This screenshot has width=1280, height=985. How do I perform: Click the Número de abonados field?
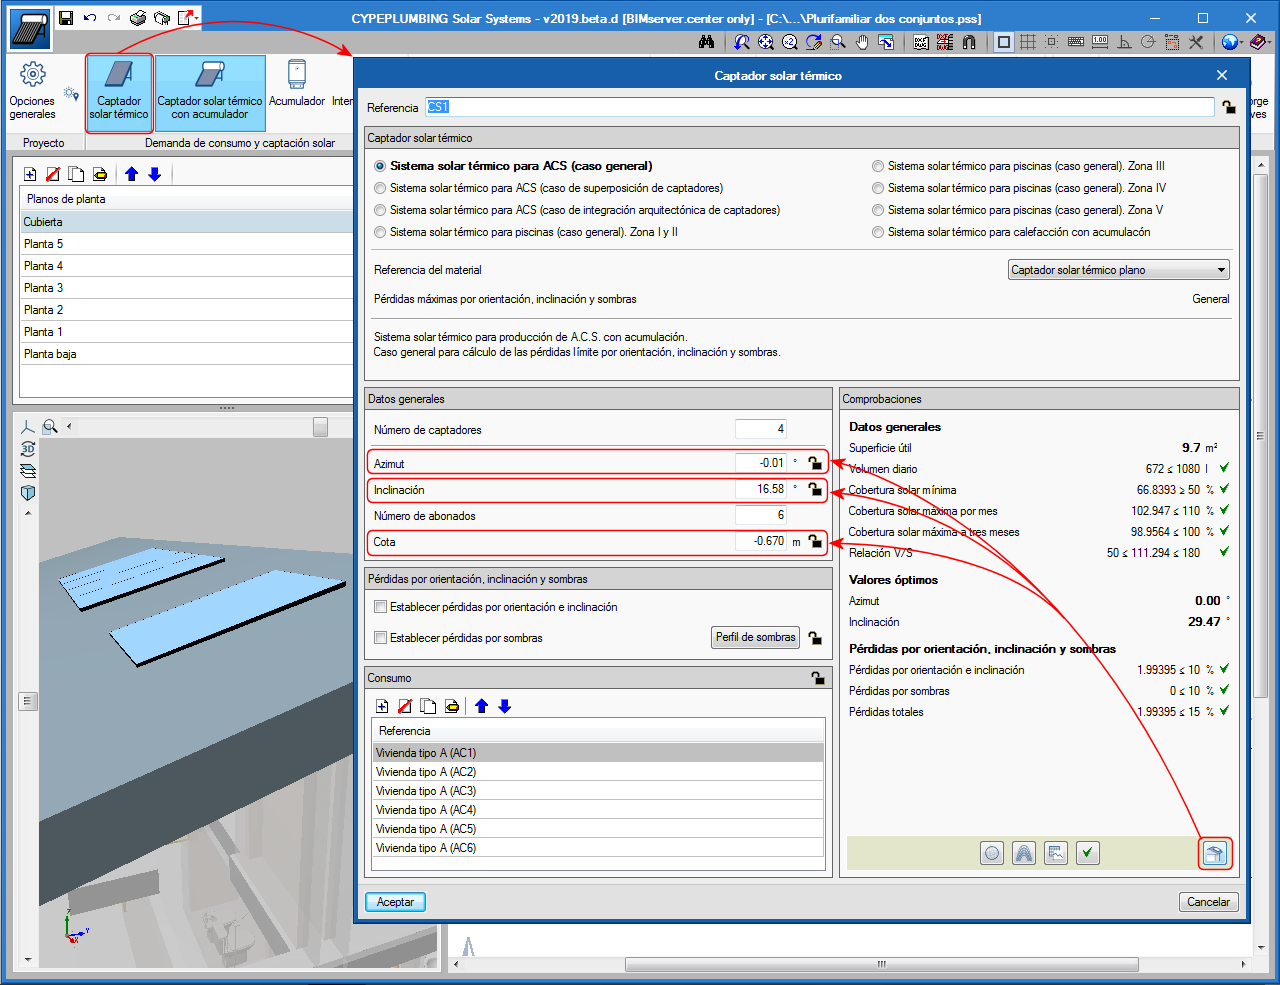(761, 515)
